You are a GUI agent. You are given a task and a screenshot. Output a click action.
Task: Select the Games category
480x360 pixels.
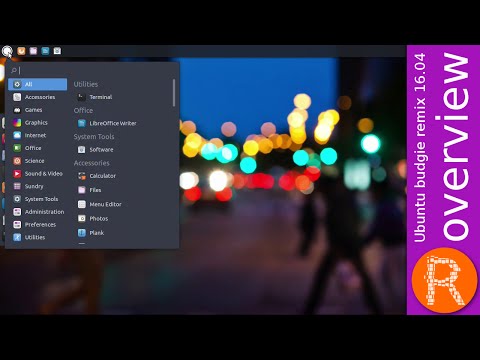[38, 110]
